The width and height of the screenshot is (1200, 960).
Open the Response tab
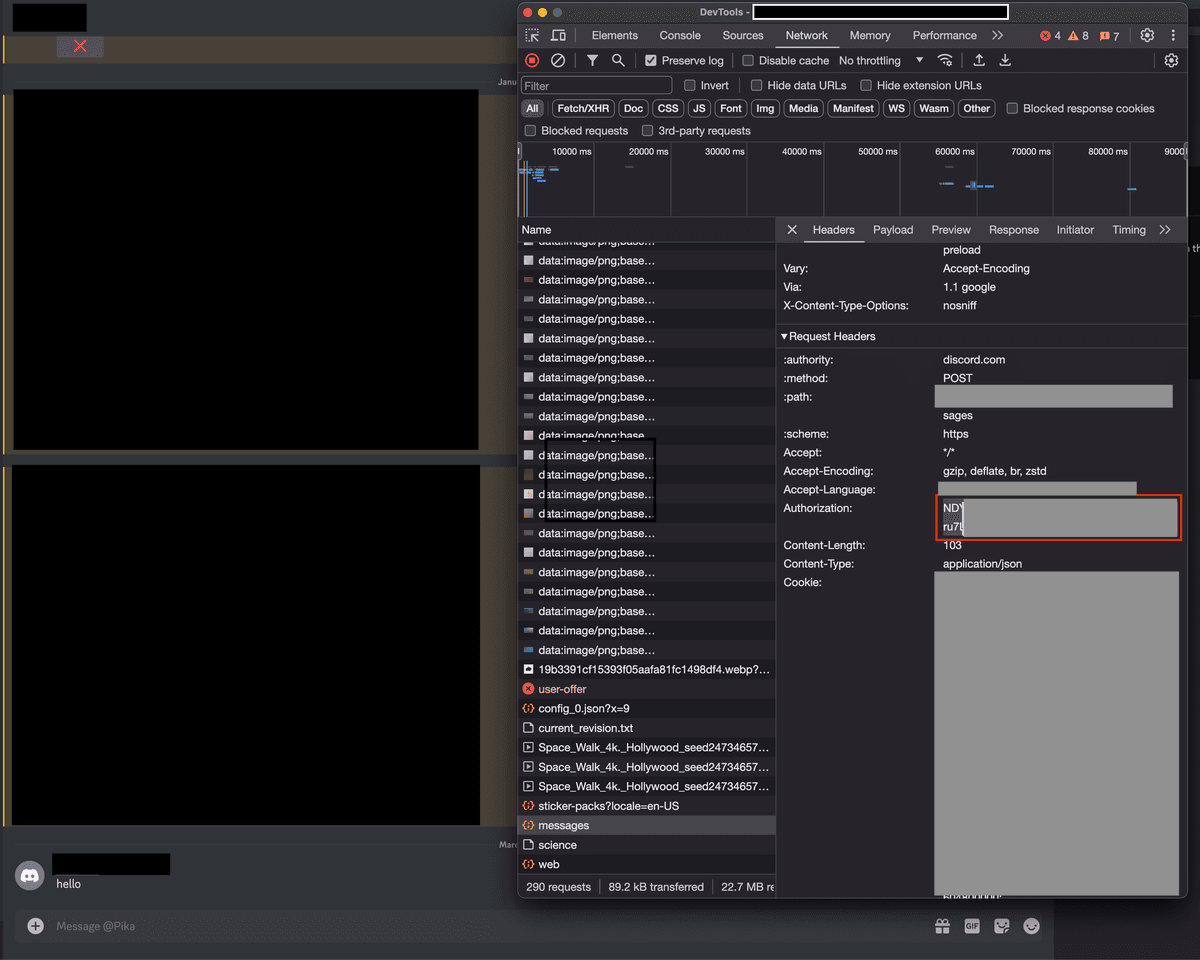1014,230
